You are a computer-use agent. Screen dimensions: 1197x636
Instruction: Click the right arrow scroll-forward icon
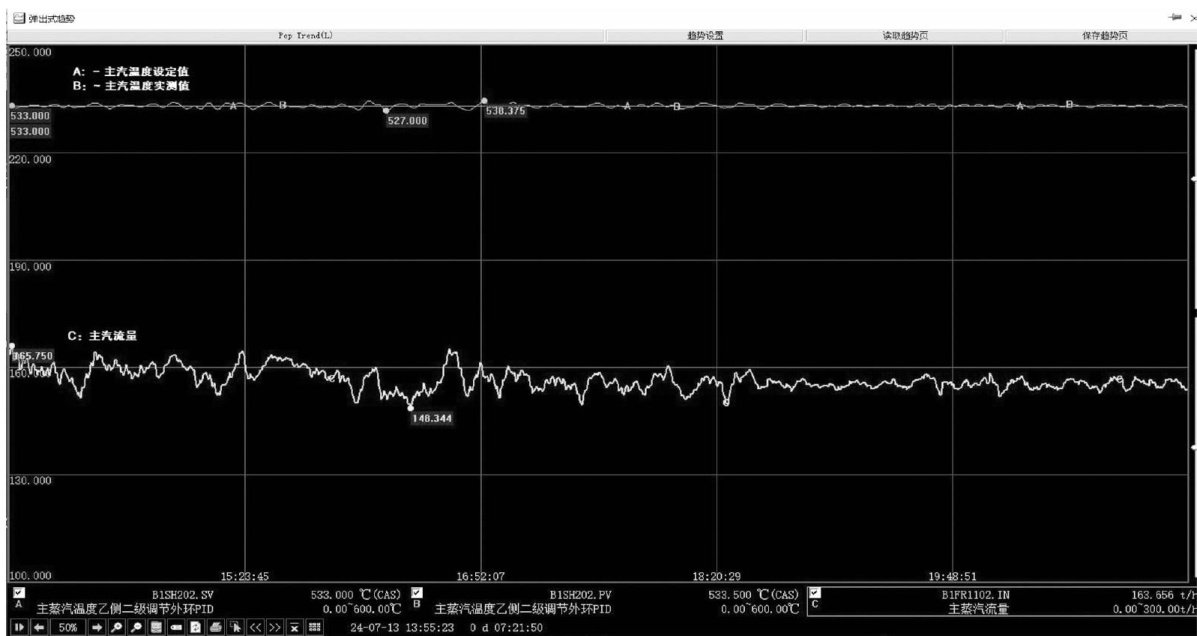[99, 627]
